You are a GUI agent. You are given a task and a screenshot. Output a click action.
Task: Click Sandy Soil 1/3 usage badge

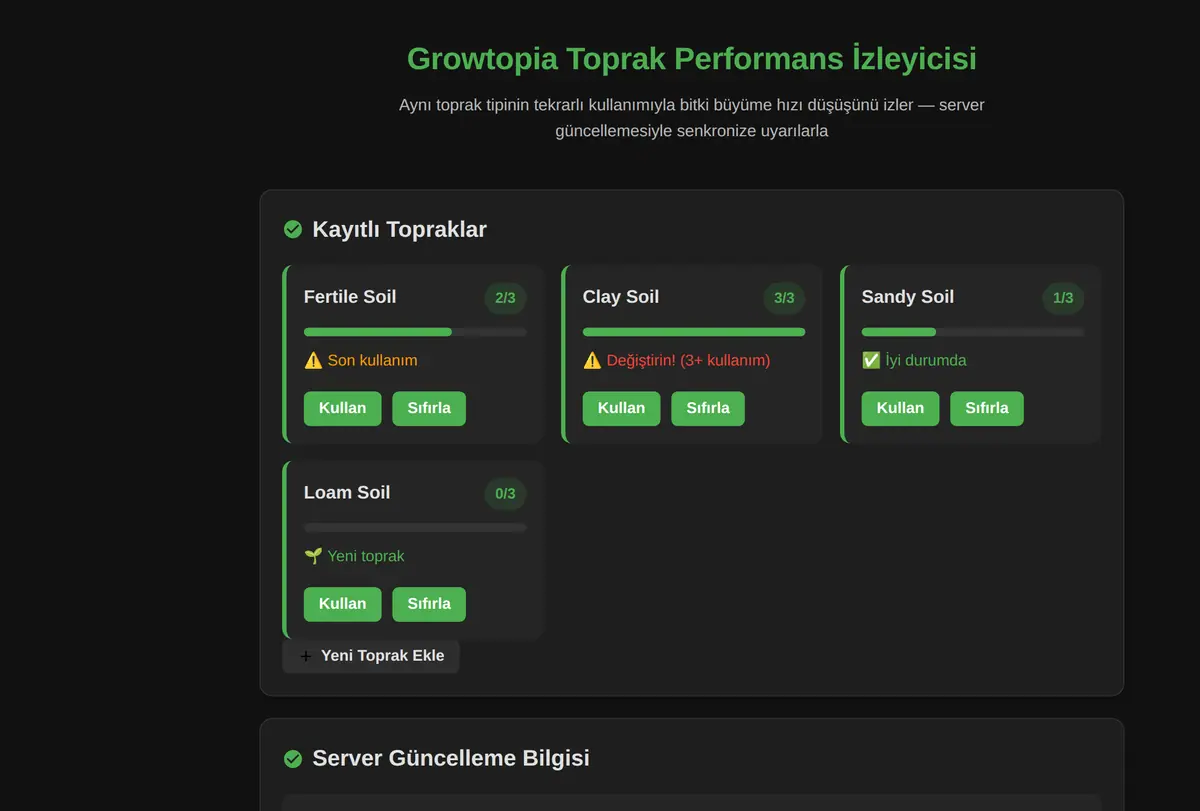pyautogui.click(x=1063, y=298)
